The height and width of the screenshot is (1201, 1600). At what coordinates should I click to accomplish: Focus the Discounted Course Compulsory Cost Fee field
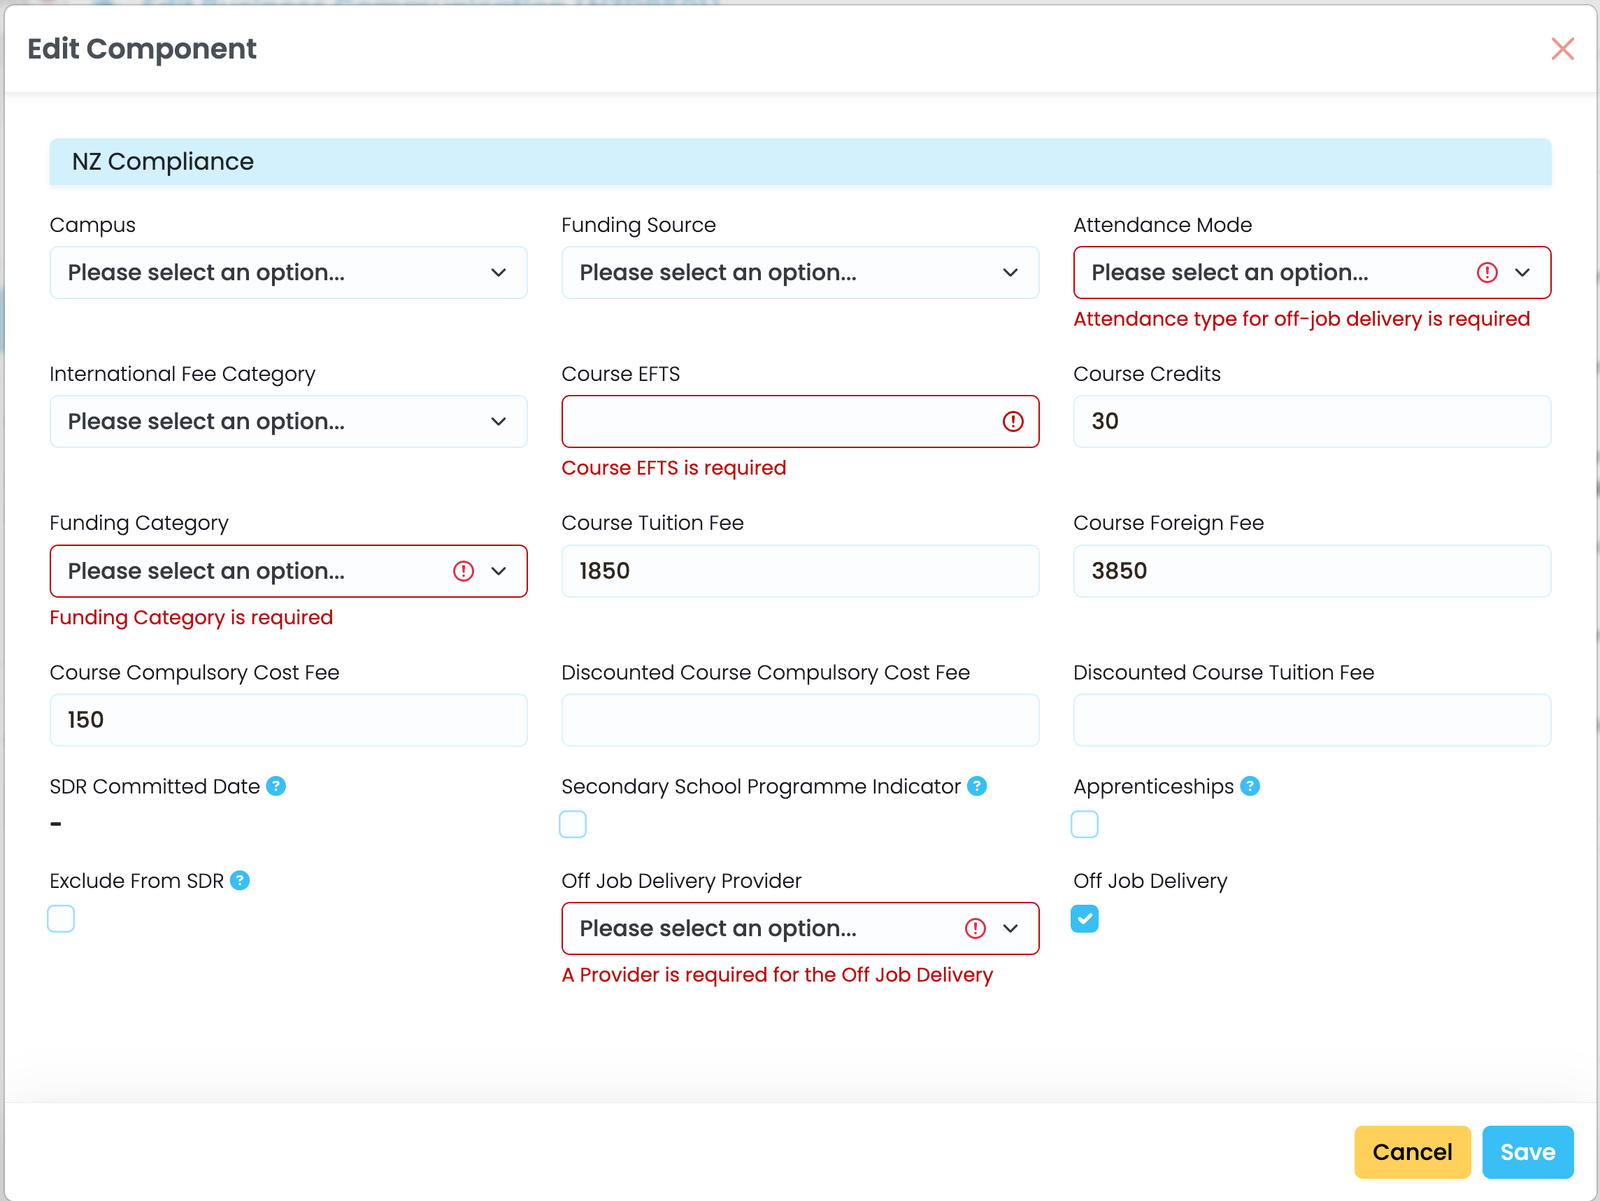point(800,720)
